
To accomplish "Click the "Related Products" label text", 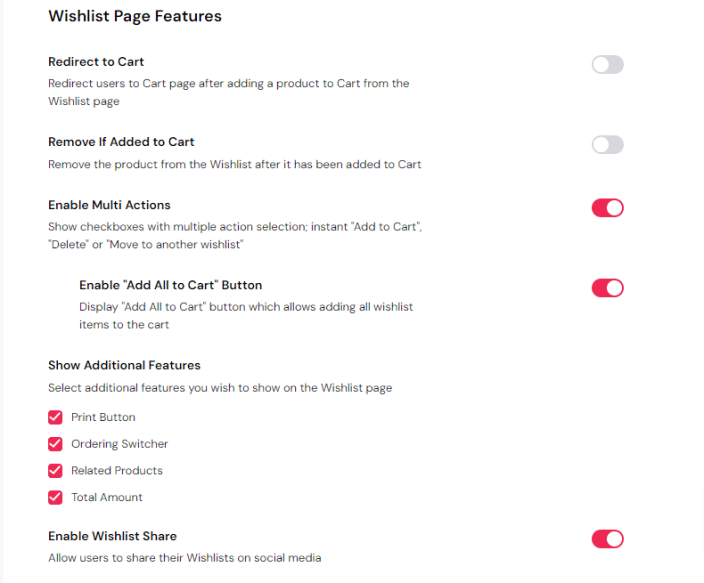I will click(116, 470).
